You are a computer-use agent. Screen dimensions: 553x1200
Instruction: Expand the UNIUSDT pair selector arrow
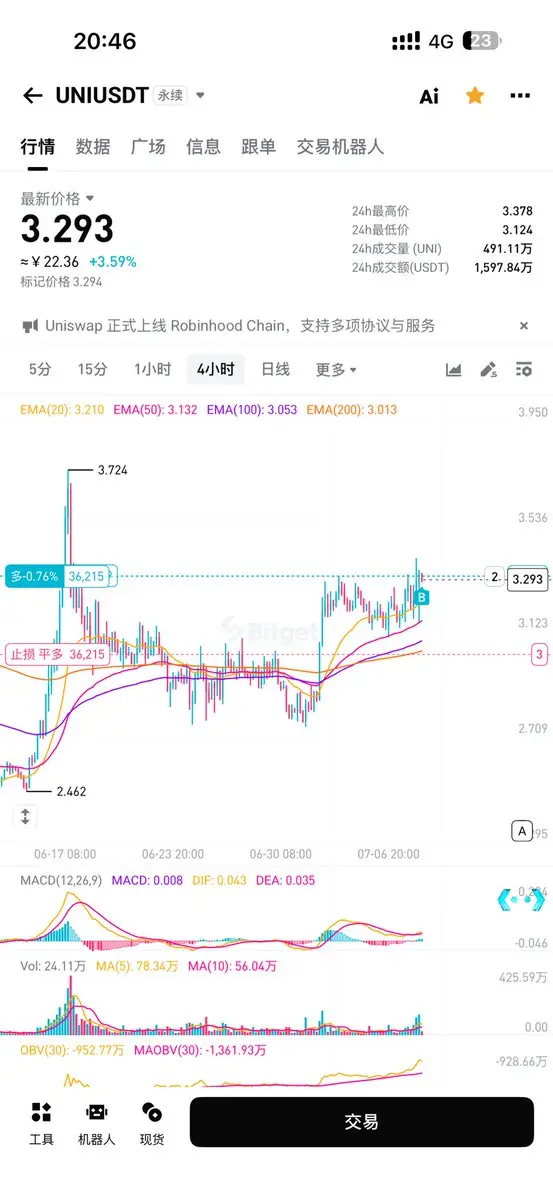coord(200,96)
